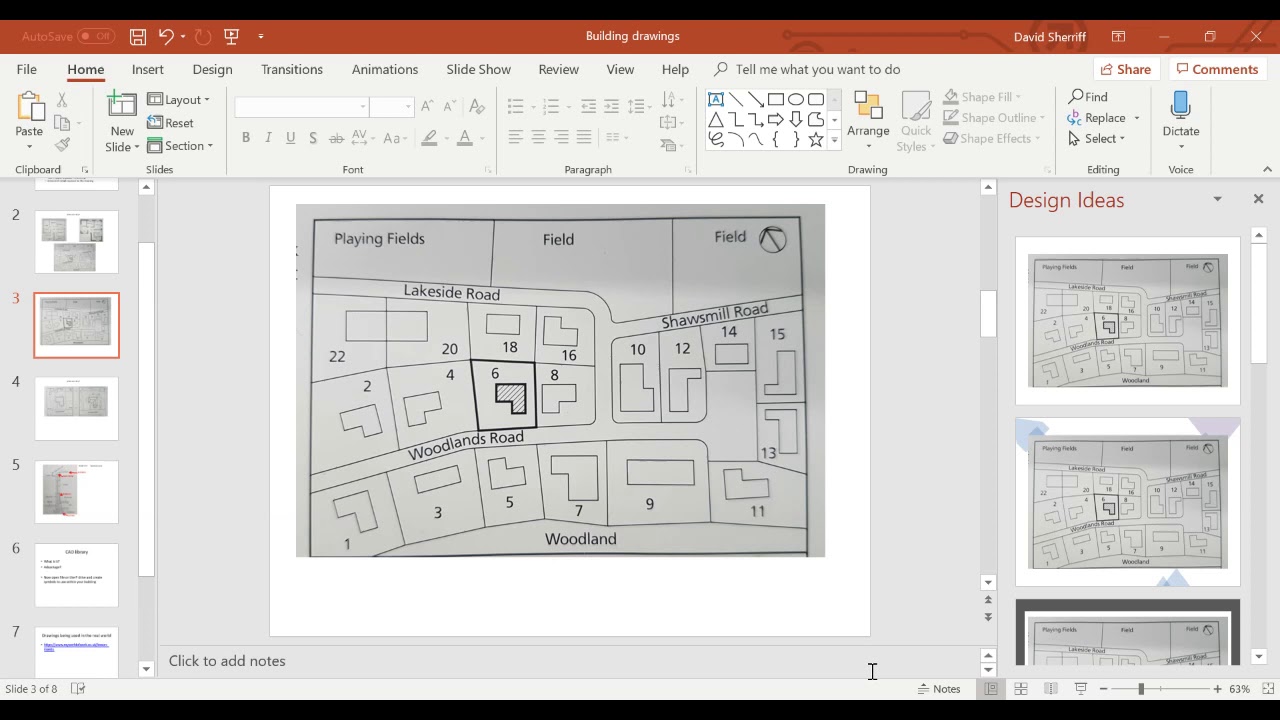Click the Share button

[x=1126, y=69]
